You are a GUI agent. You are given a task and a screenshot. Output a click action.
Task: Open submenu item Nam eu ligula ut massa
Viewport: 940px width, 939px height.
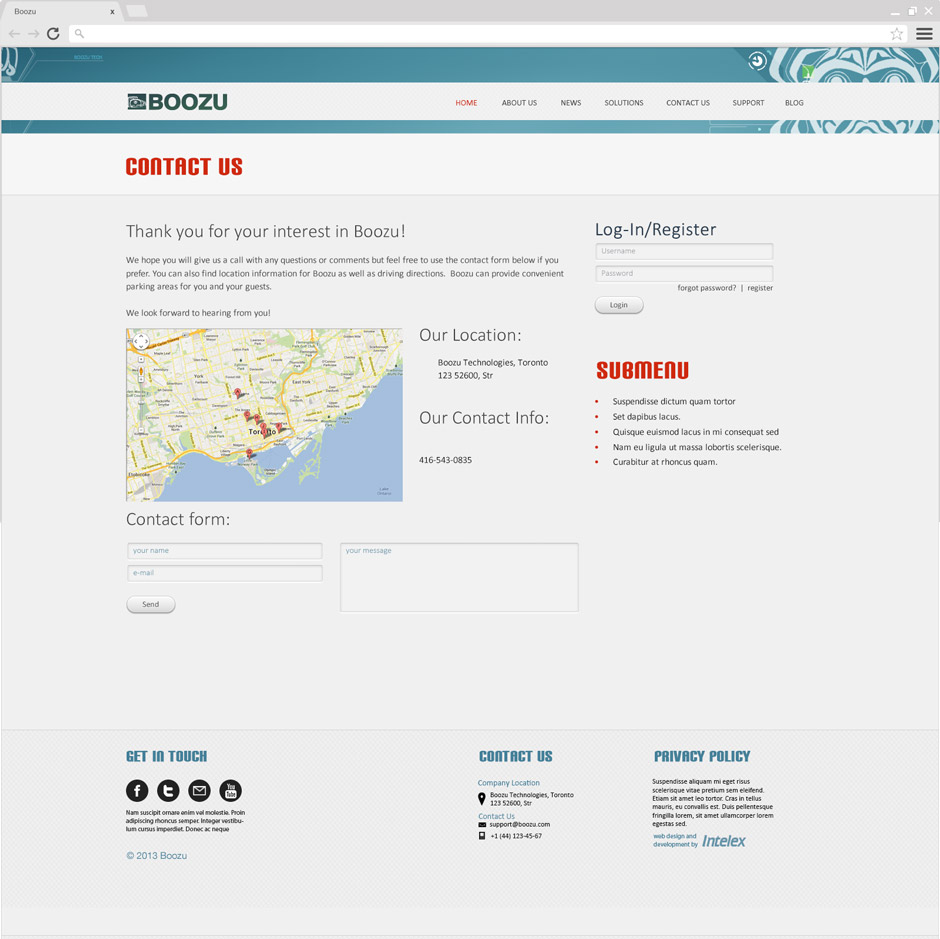pyautogui.click(x=697, y=447)
